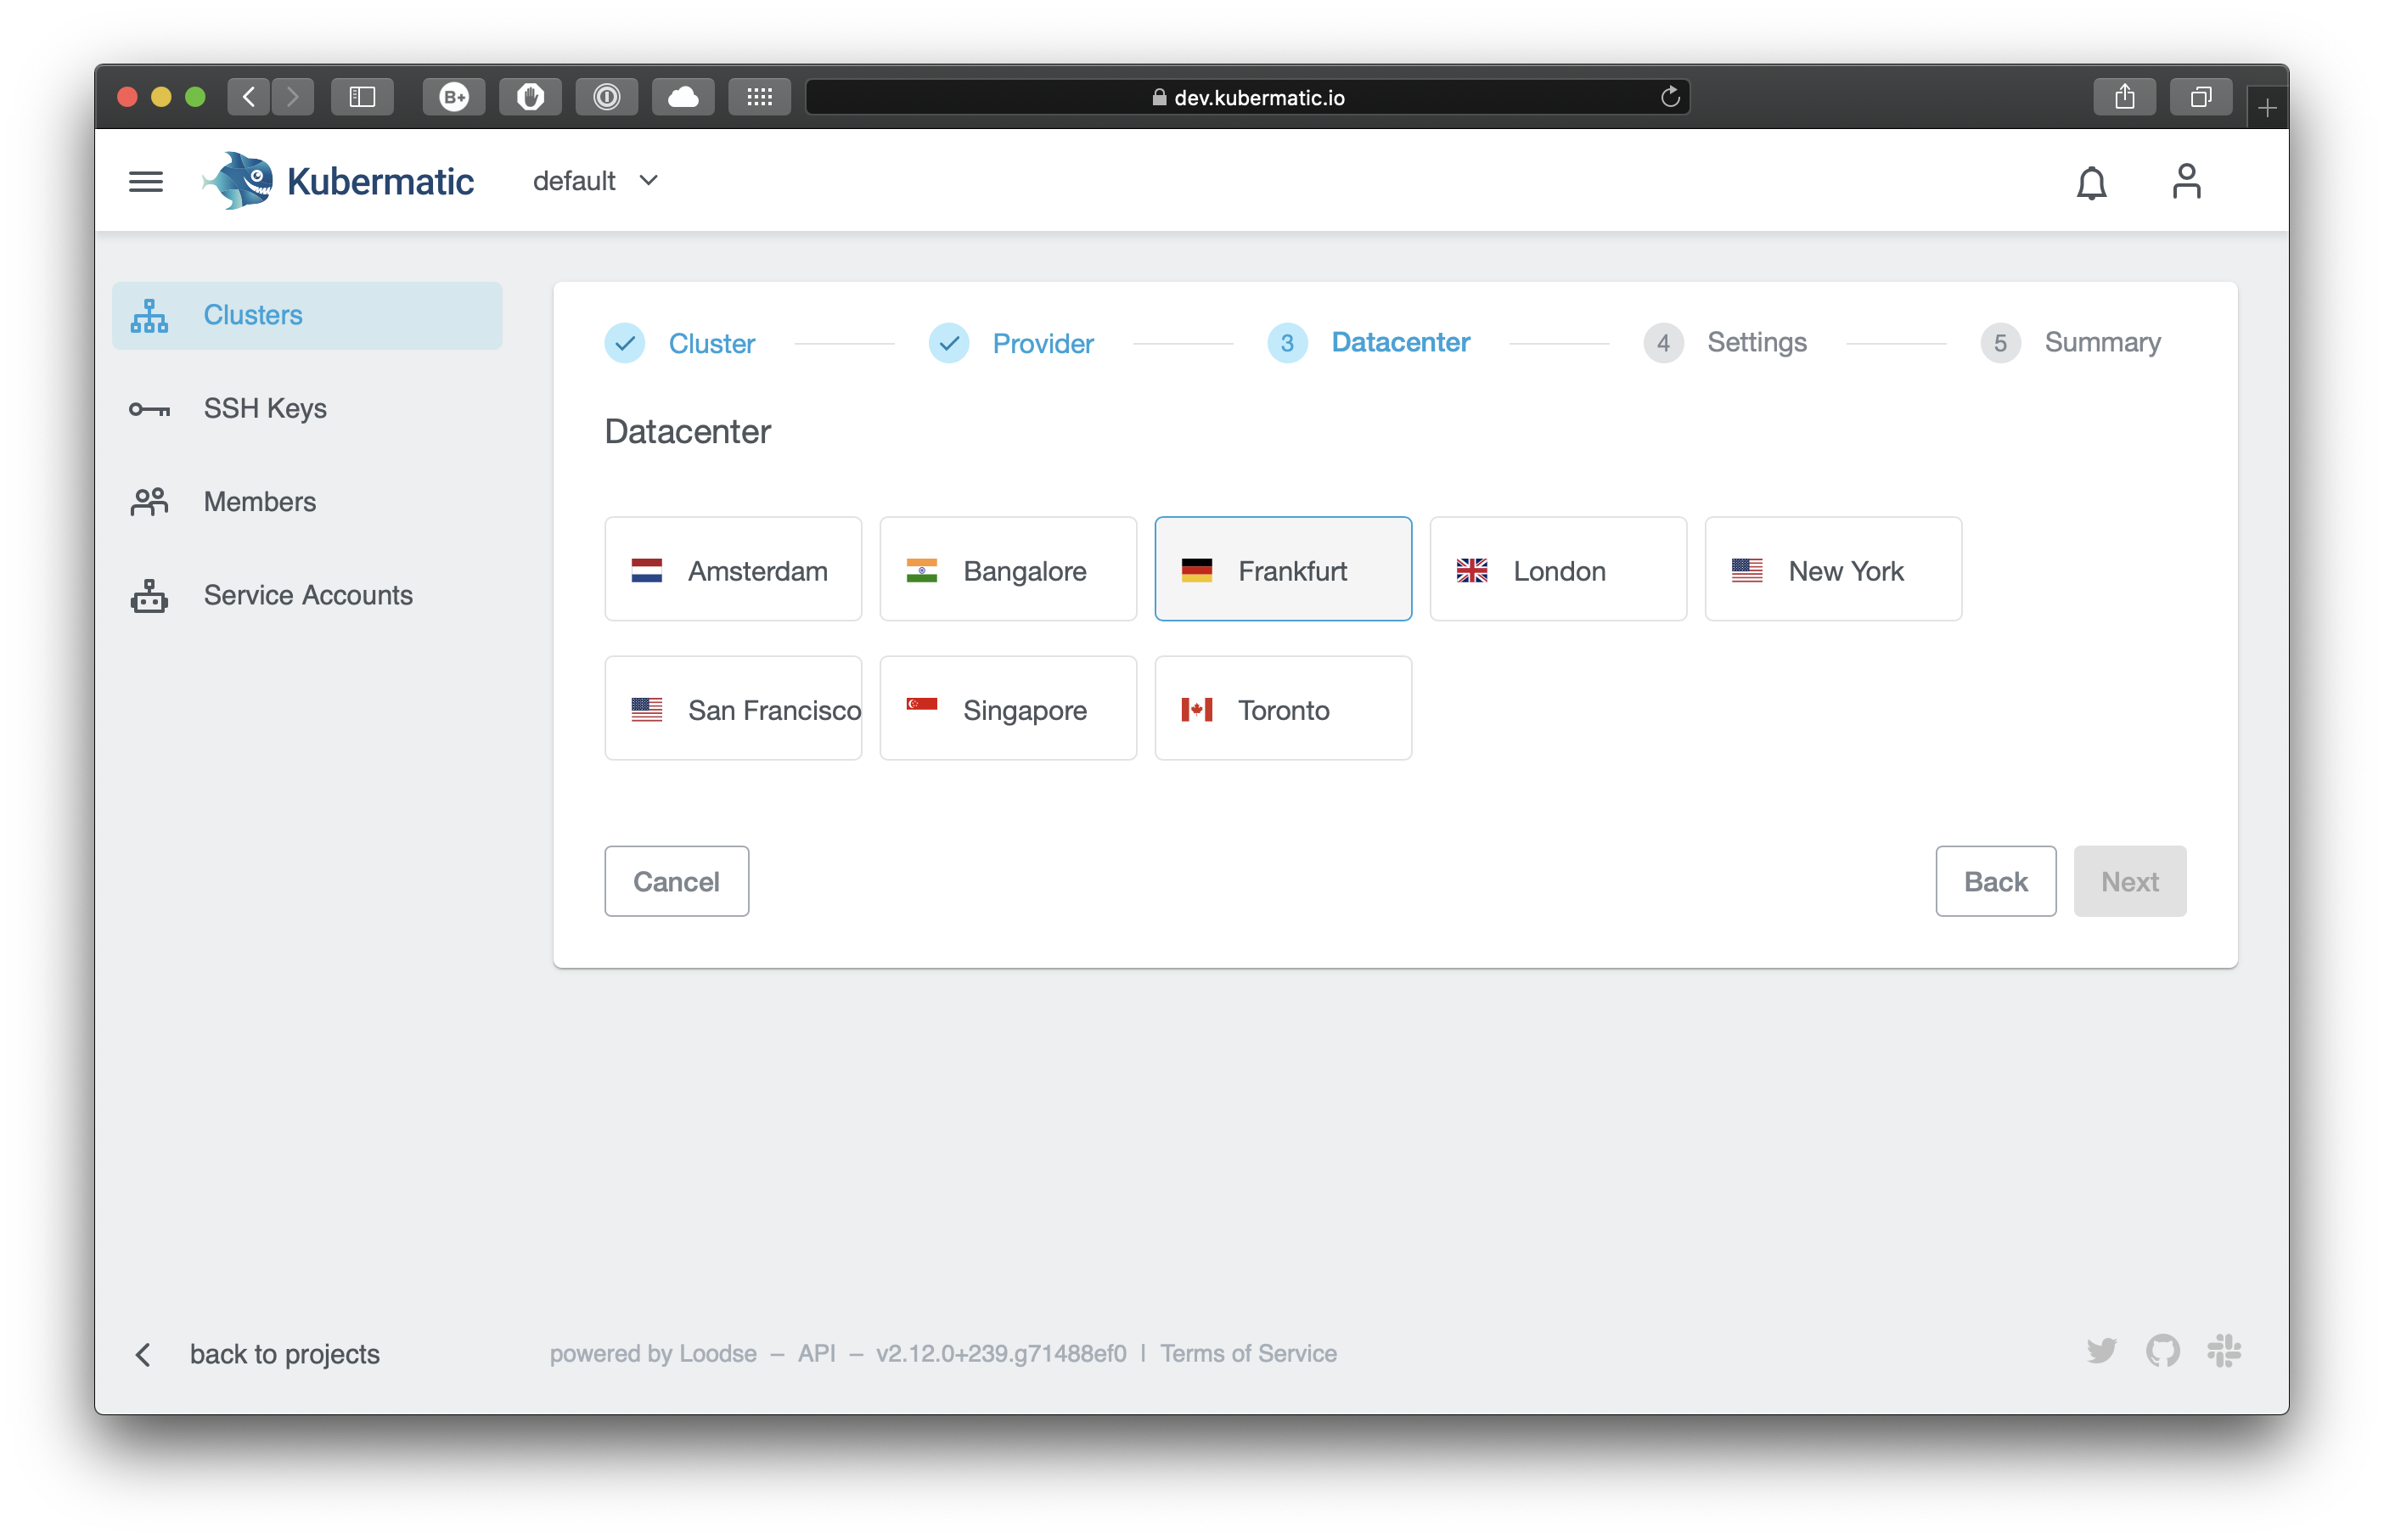Open the user profile icon
Image resolution: width=2384 pixels, height=1540 pixels.
(2186, 182)
